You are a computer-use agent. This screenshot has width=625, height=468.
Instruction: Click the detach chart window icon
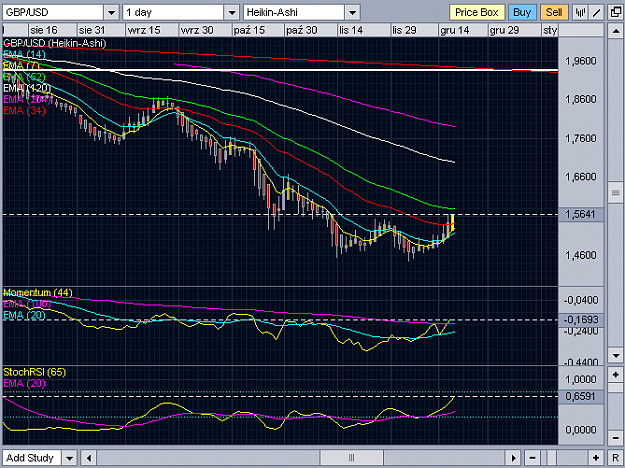pos(615,13)
